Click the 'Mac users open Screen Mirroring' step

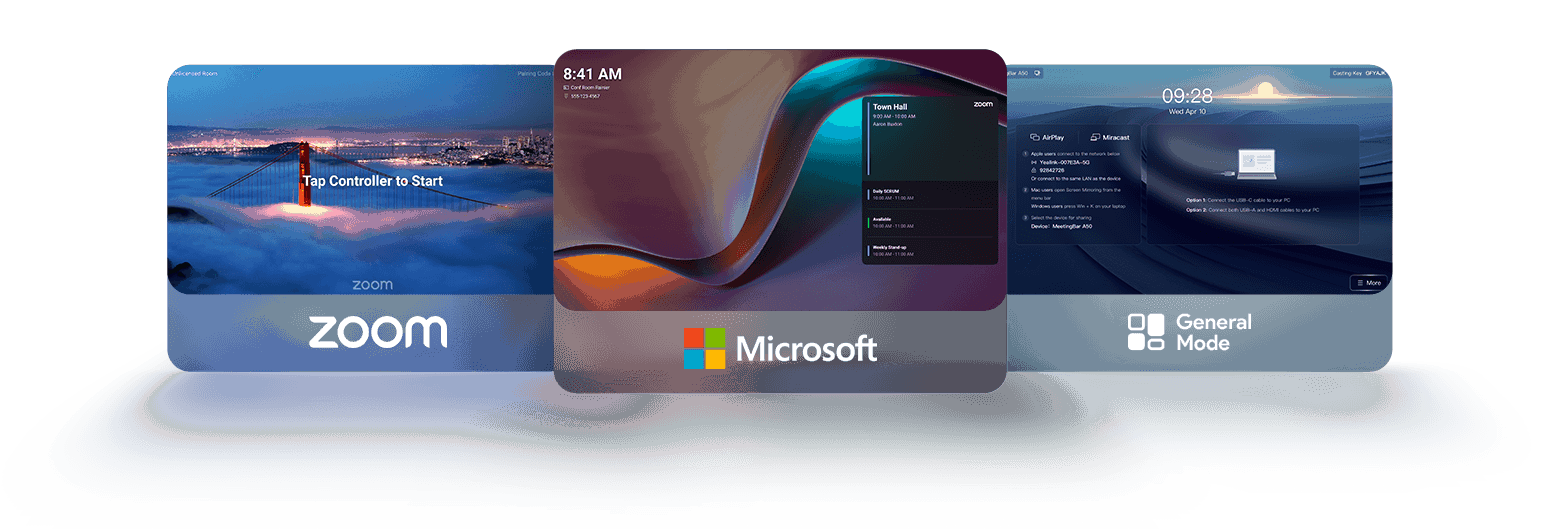tap(1075, 193)
